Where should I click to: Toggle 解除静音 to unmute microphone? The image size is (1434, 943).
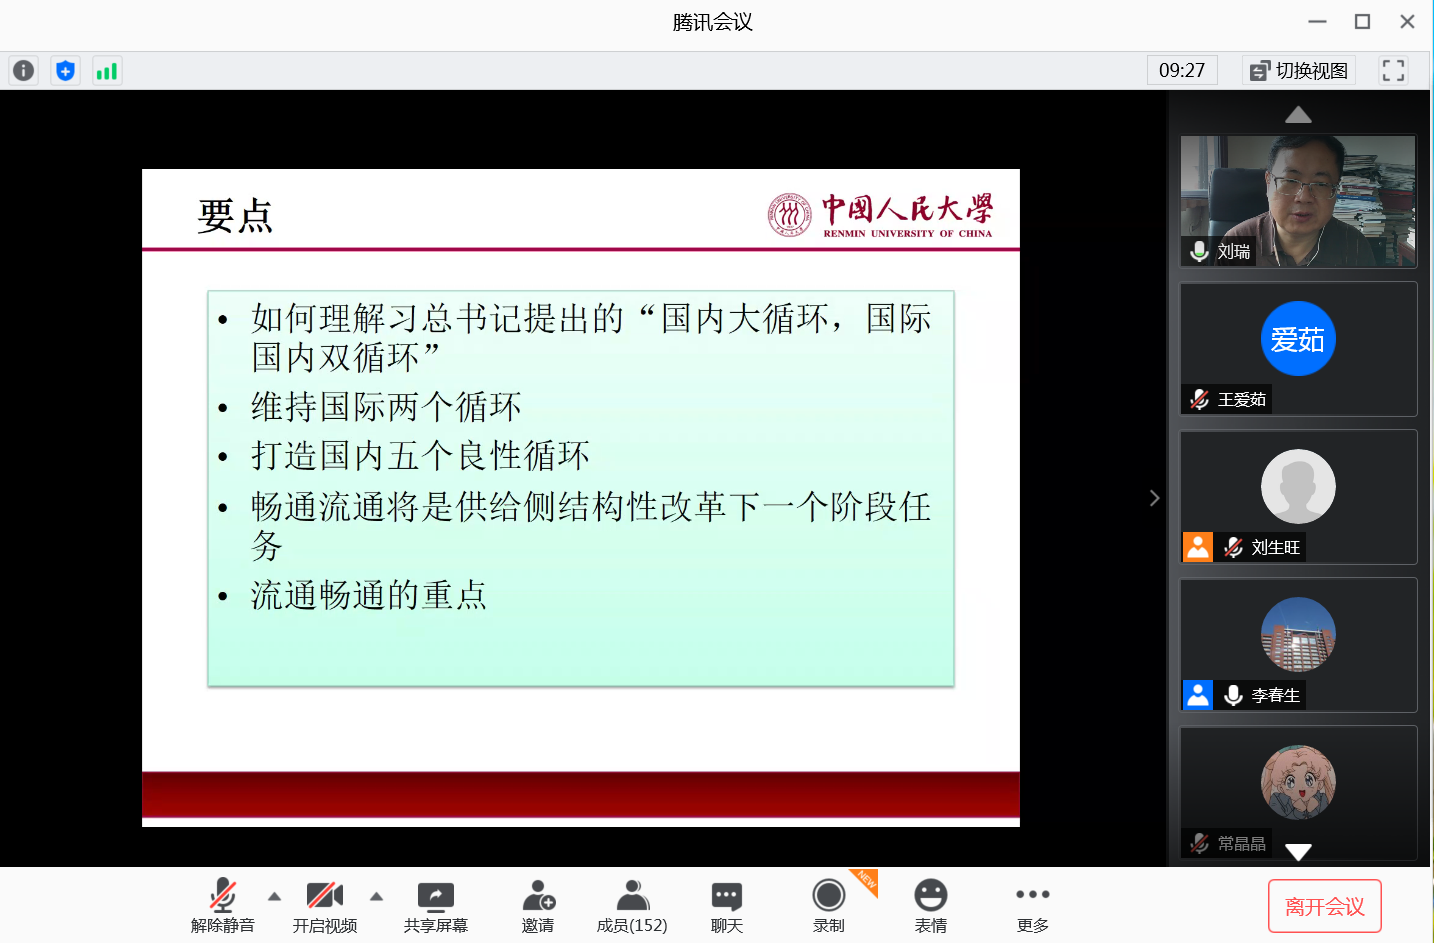[223, 906]
